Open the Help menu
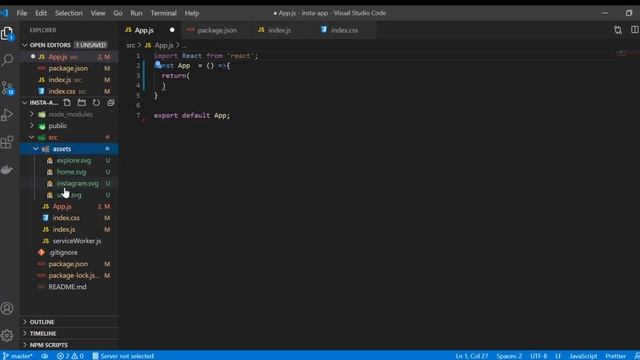 click(192, 13)
